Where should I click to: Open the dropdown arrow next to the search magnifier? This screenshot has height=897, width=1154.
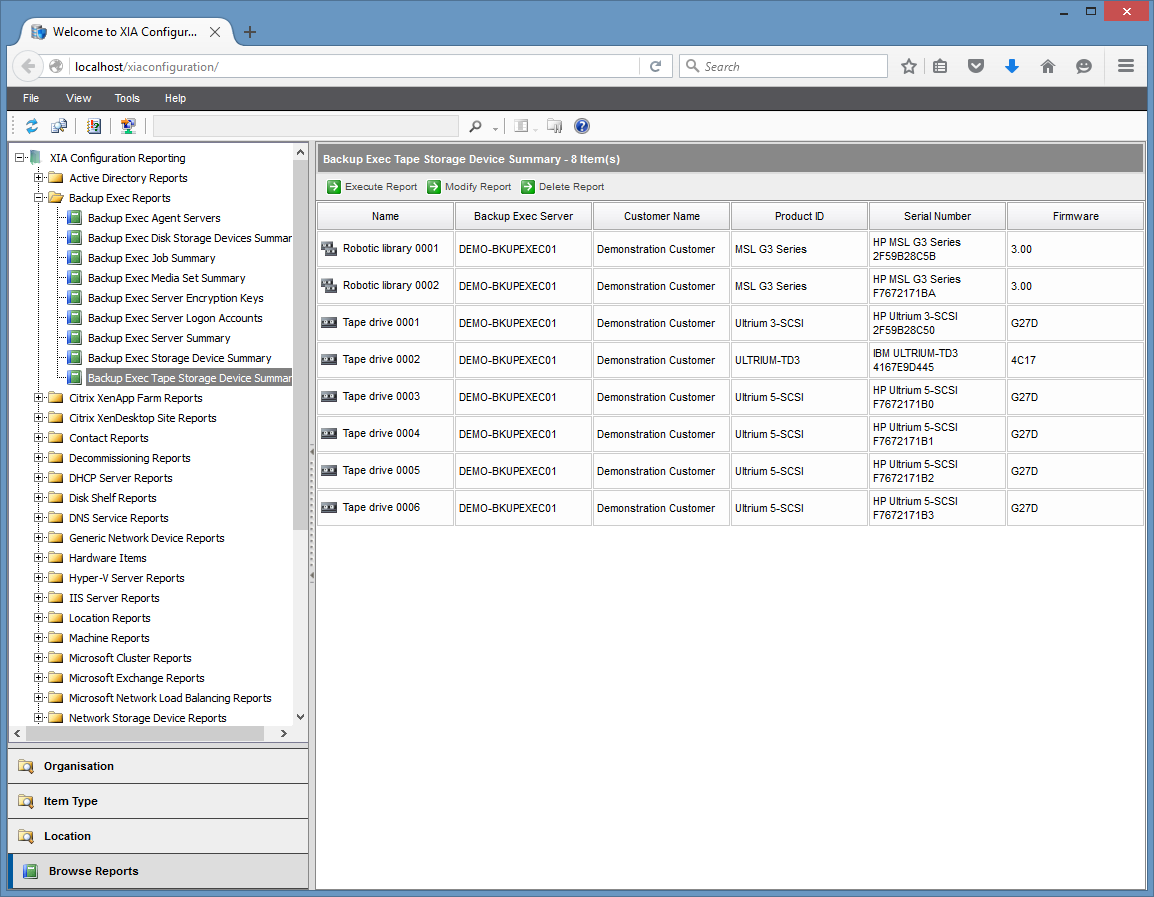[493, 128]
